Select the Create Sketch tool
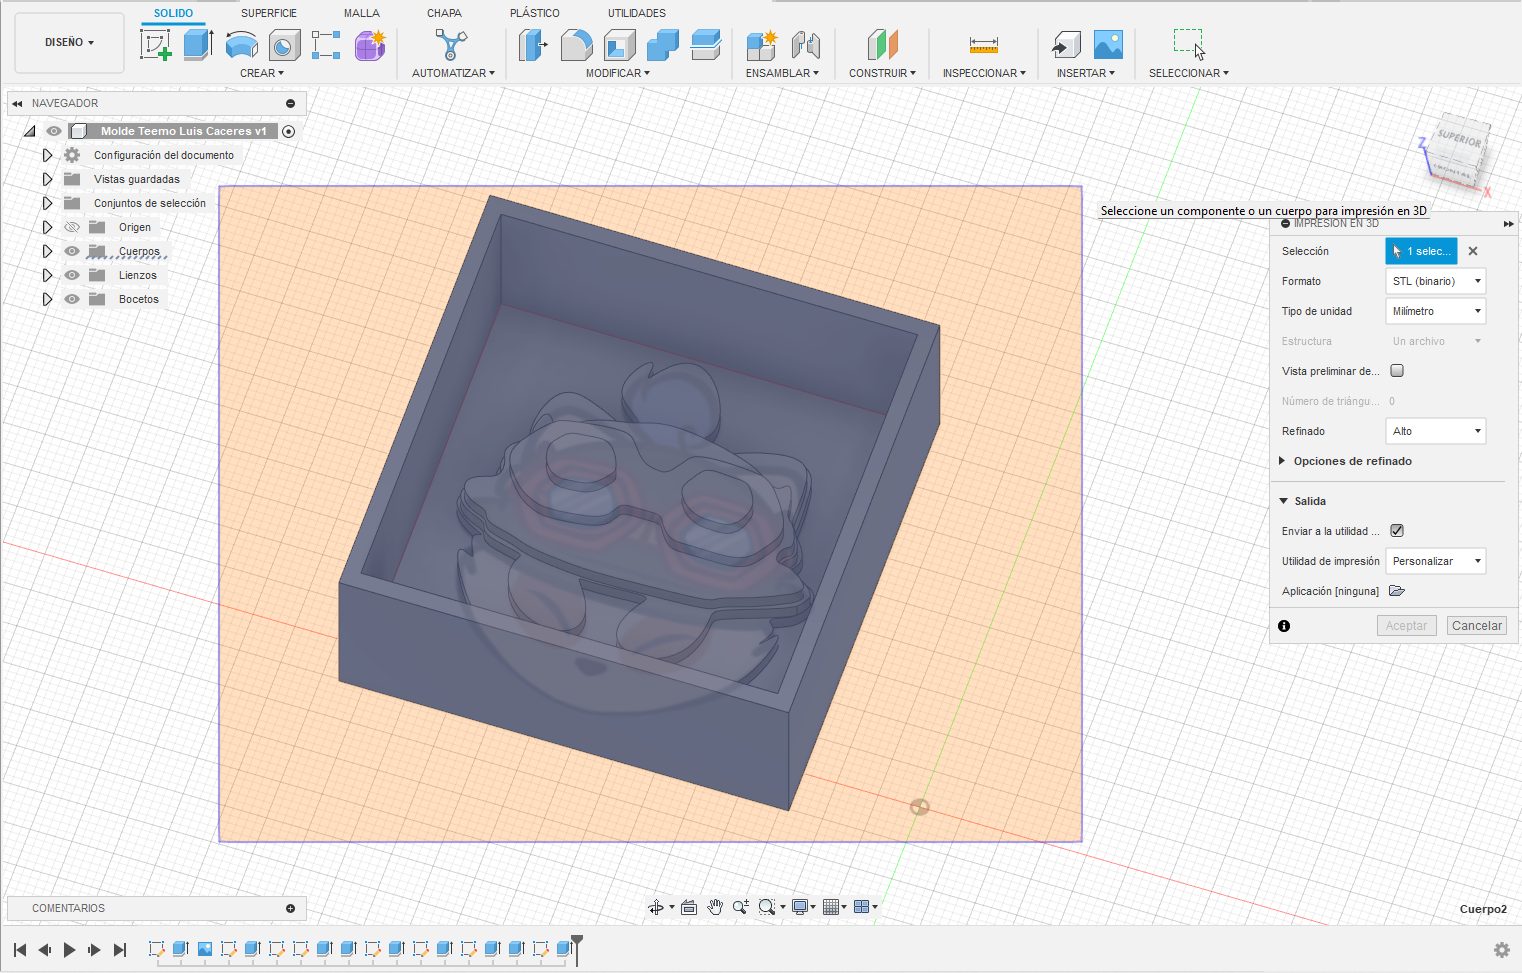1522x973 pixels. (155, 45)
